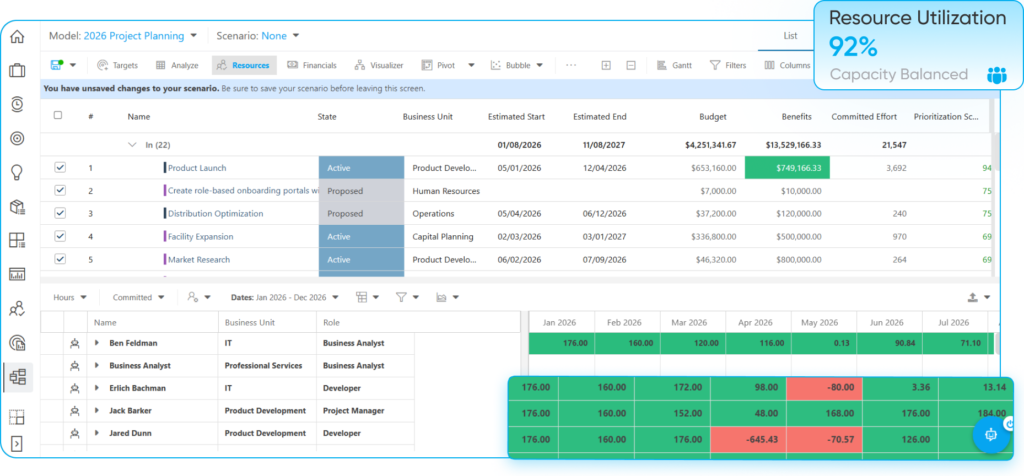The width and height of the screenshot is (1024, 476).
Task: Click the save scenario disk icon
Action: click(x=57, y=65)
